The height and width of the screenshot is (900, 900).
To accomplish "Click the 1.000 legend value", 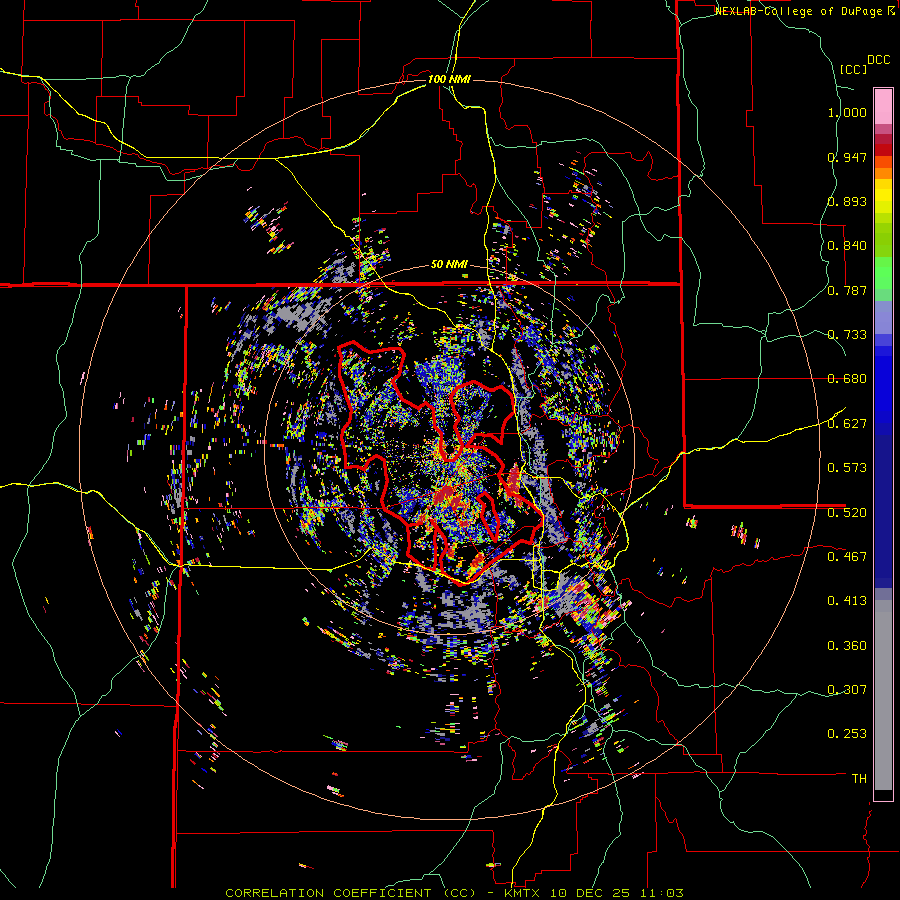I will pos(847,112).
